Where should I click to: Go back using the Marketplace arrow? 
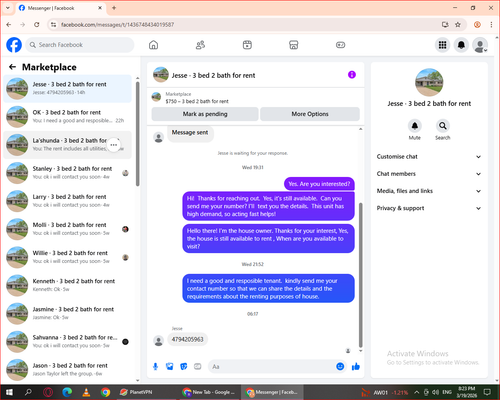tap(12, 67)
